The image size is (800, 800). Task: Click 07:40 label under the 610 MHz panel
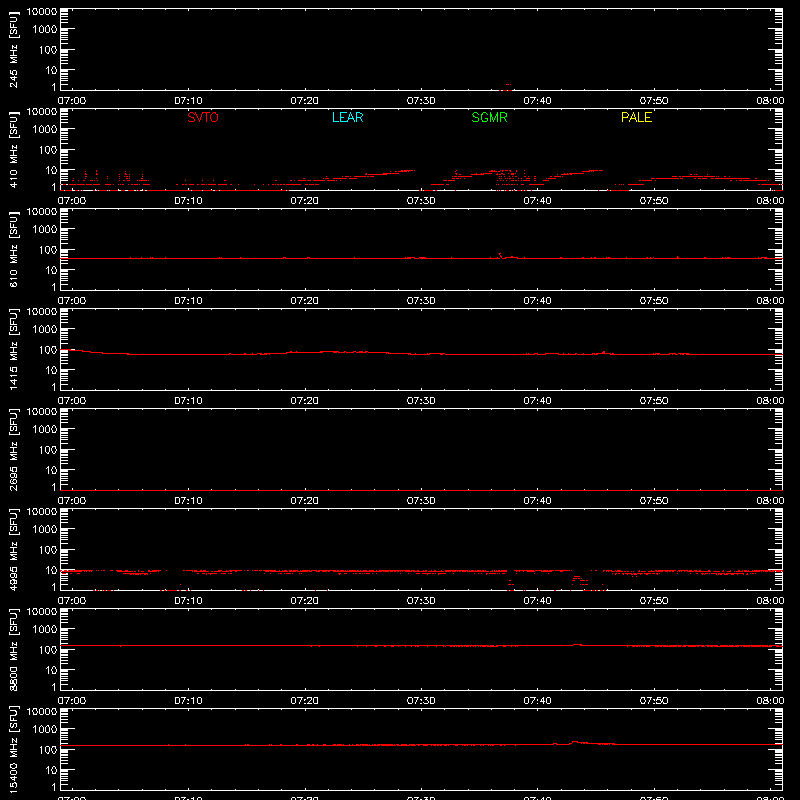pos(537,301)
